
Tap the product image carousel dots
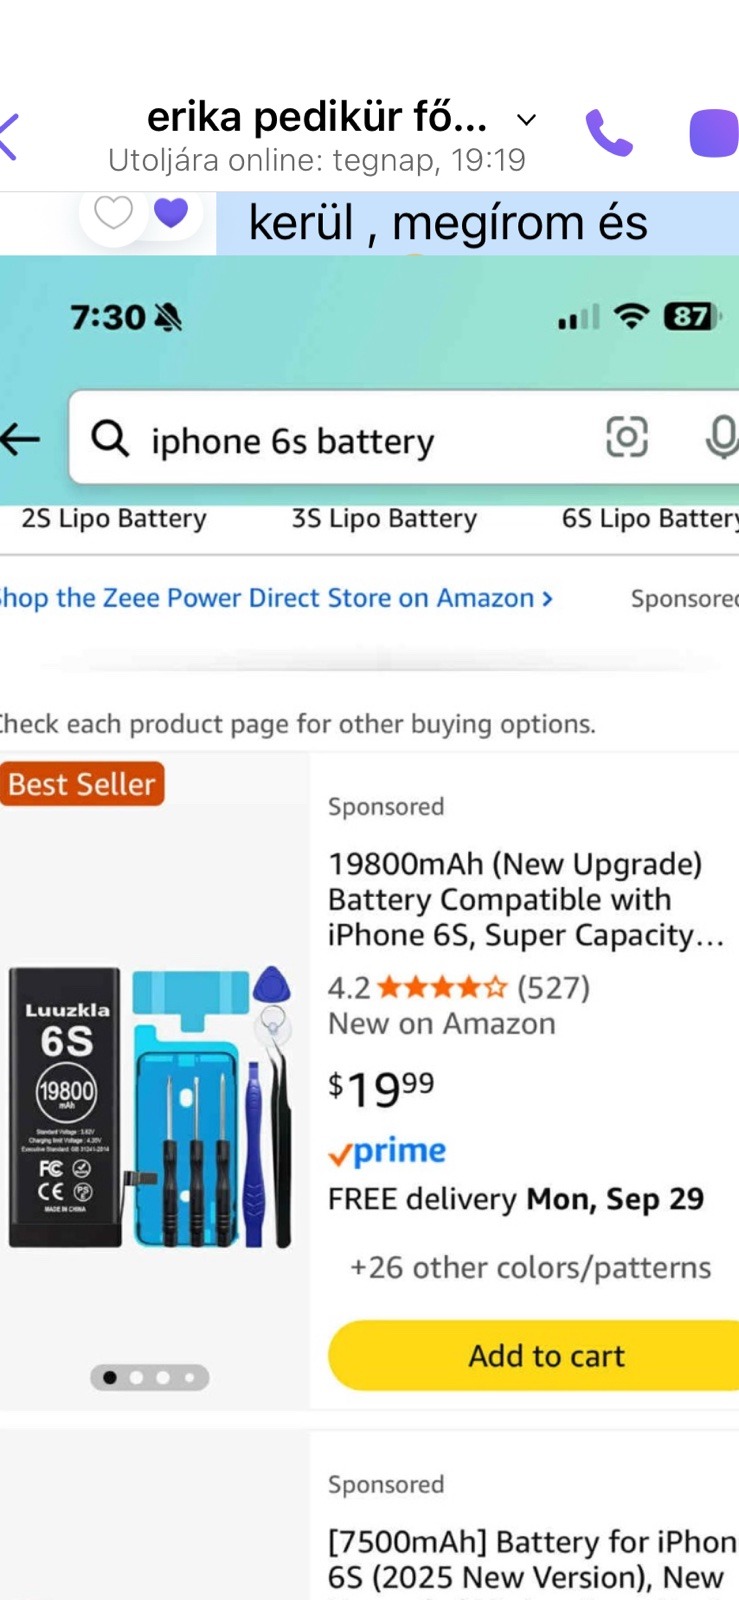(150, 1378)
